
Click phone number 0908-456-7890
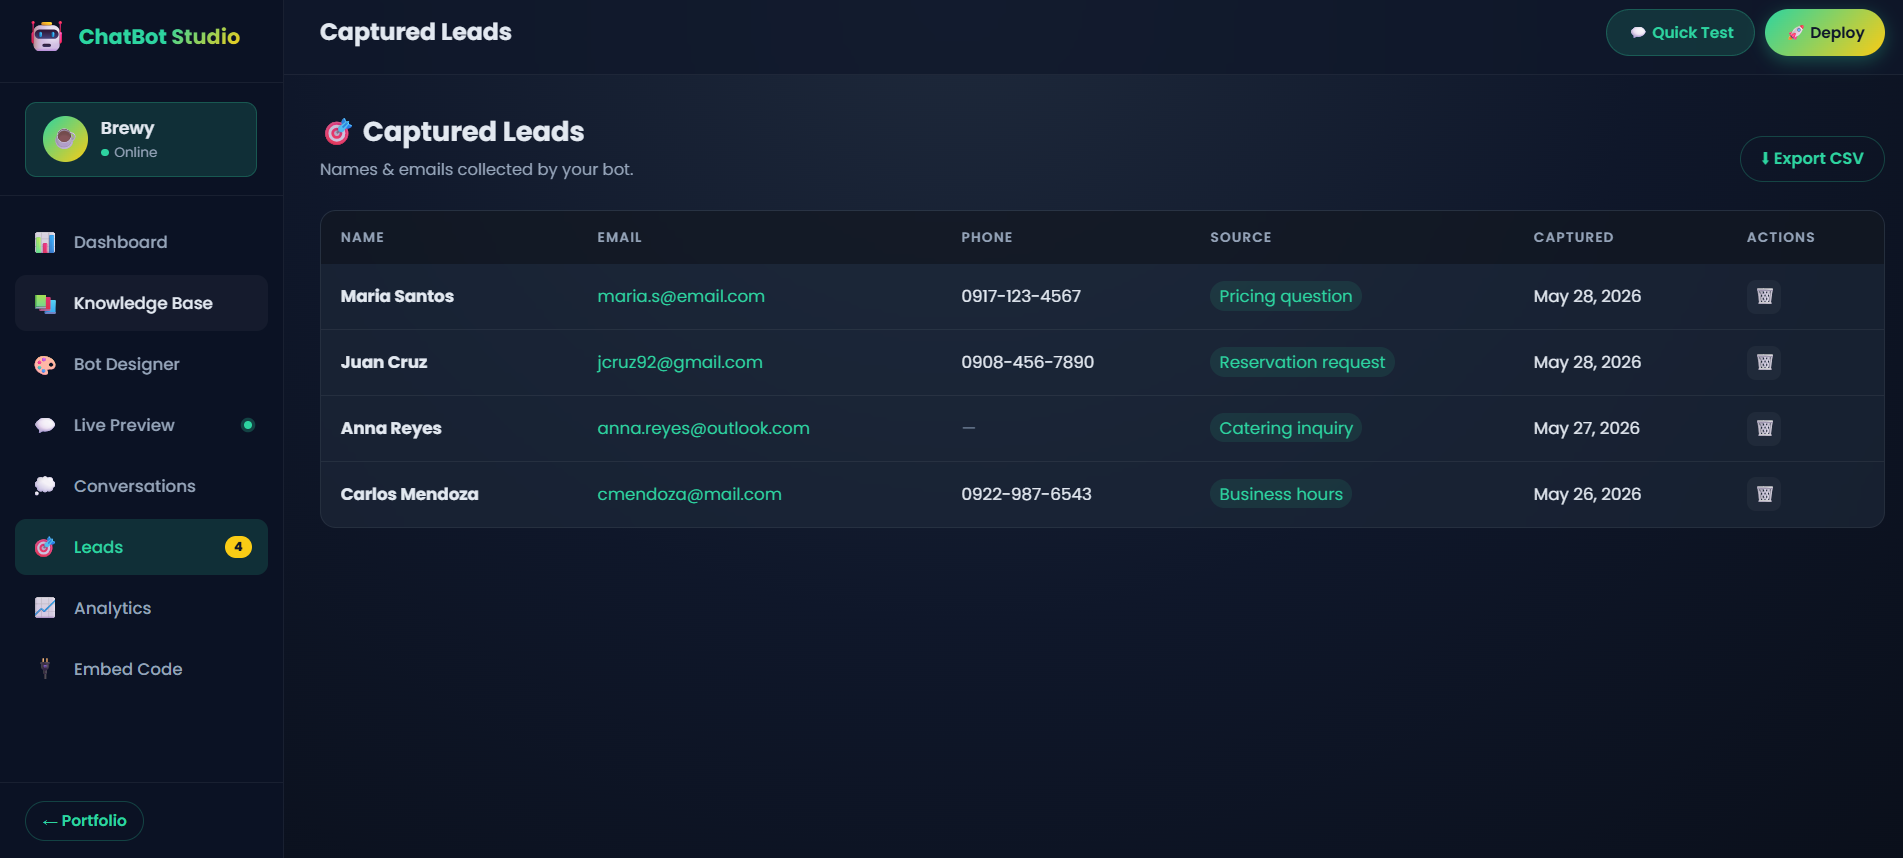1027,362
